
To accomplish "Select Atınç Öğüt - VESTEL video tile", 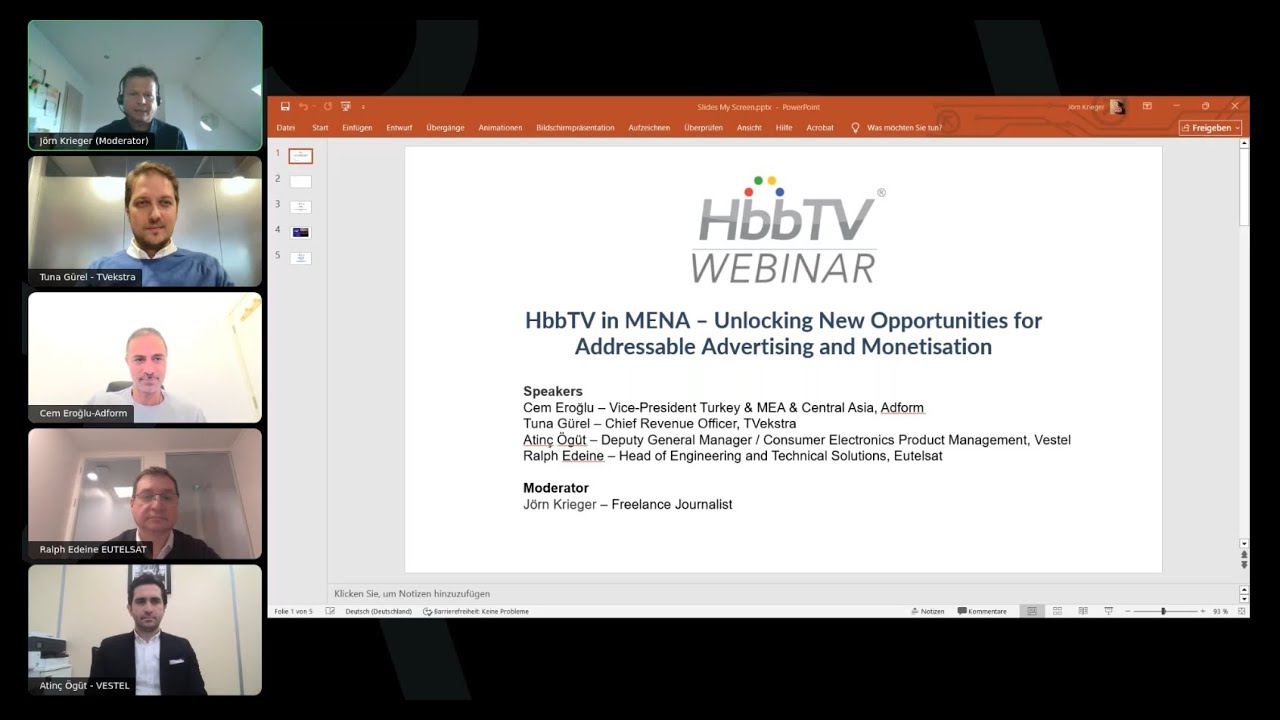I will (x=145, y=630).
